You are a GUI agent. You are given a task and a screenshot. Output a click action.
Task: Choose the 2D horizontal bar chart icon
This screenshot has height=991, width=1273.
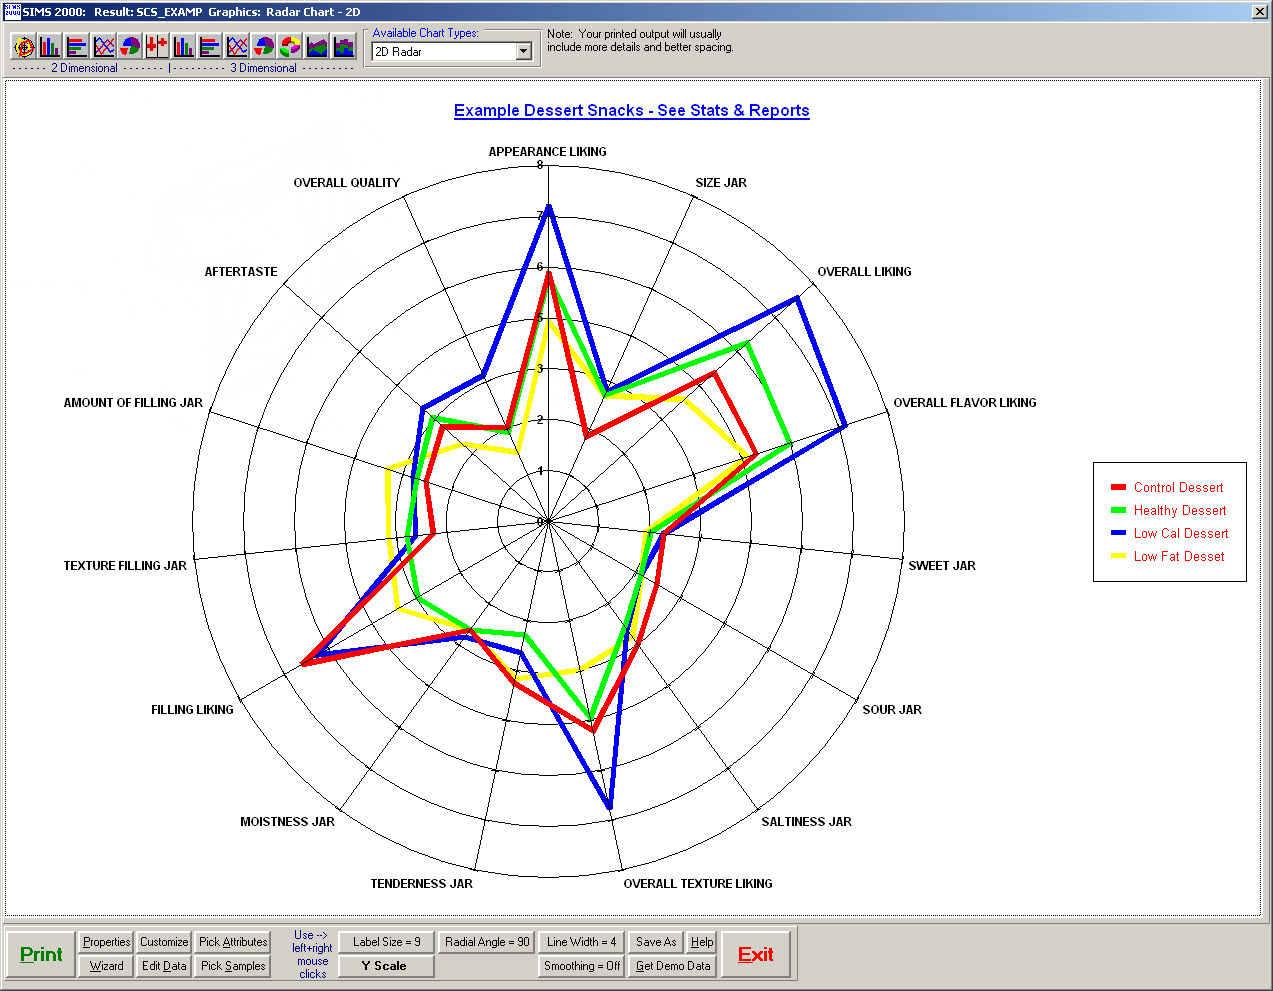(x=77, y=47)
